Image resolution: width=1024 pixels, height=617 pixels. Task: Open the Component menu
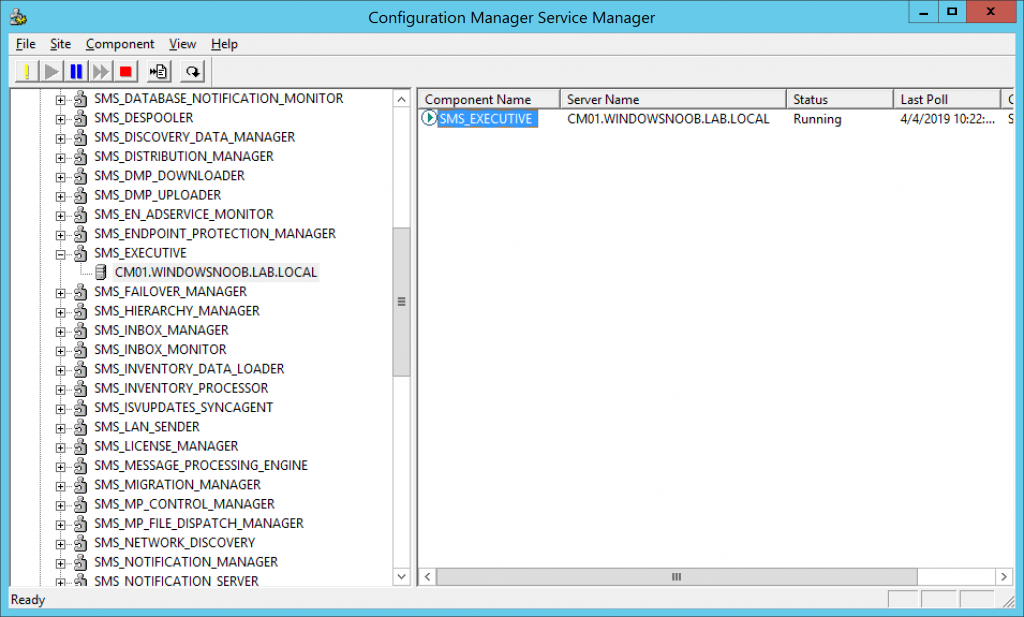119,44
